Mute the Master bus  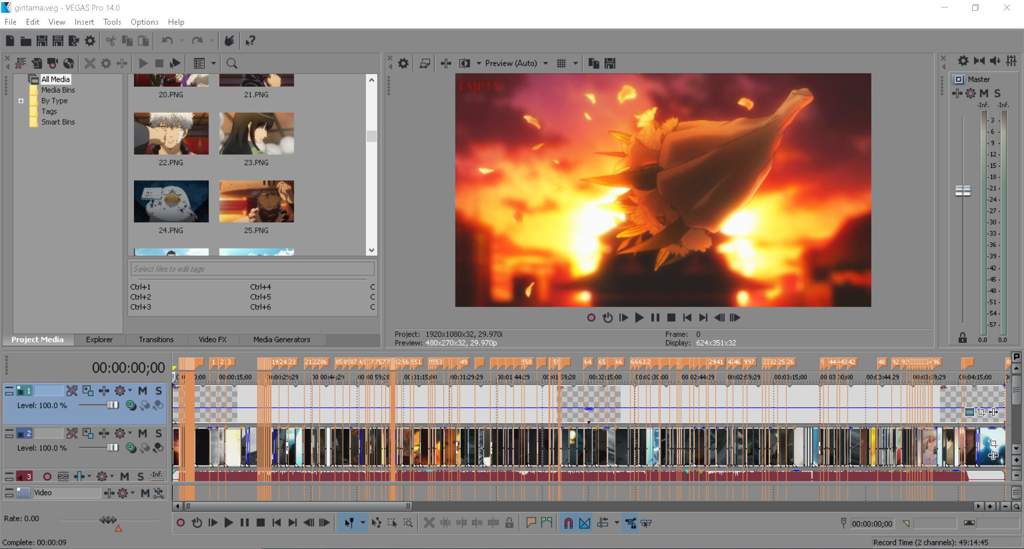(984, 93)
